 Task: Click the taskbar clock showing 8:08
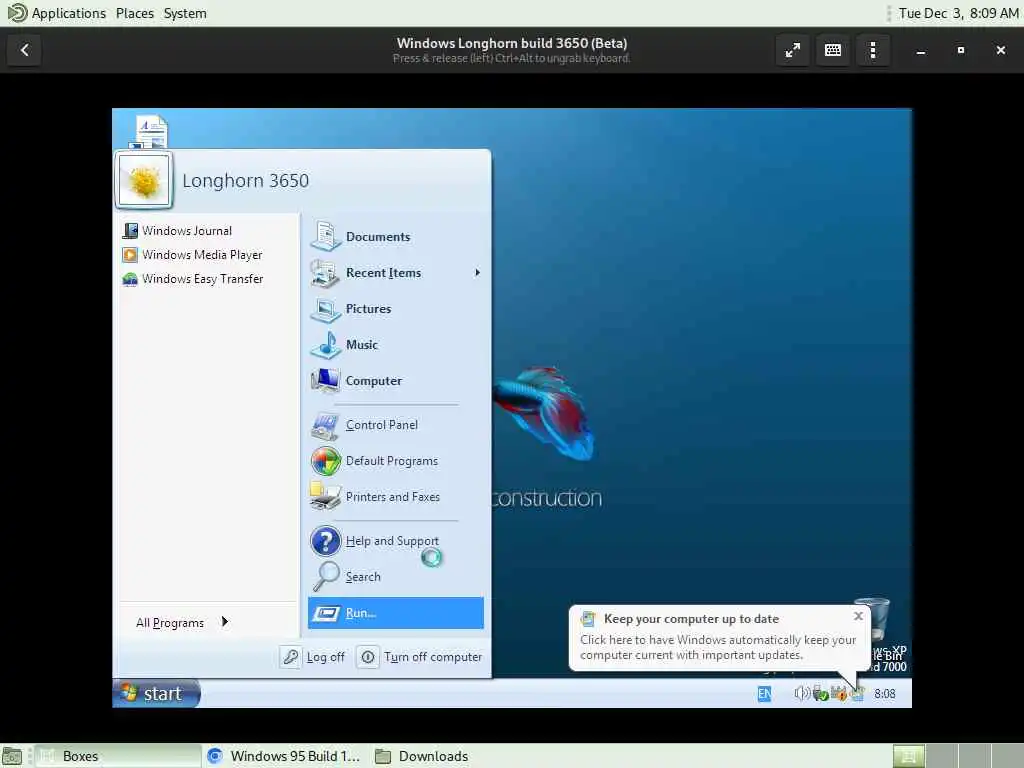point(885,694)
